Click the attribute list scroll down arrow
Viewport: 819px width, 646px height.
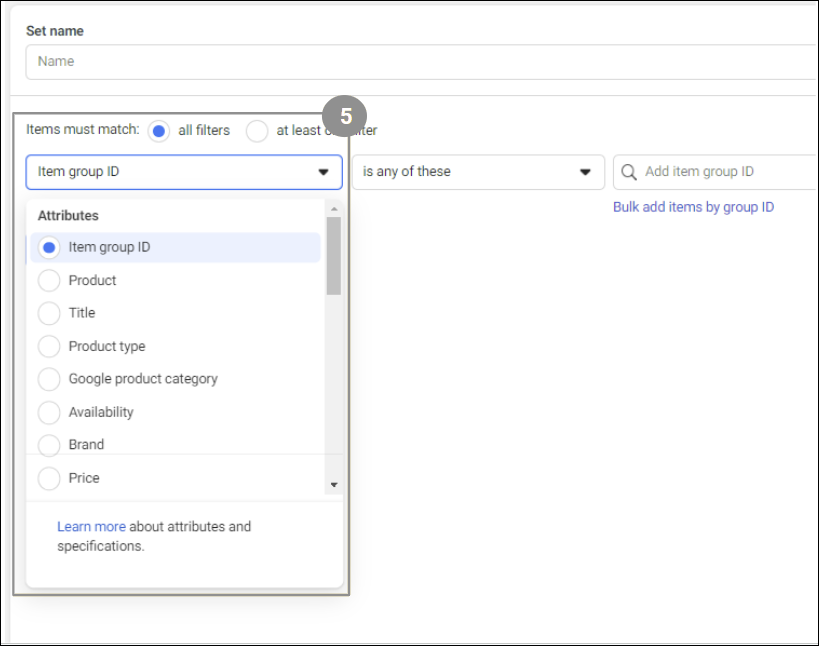334,485
